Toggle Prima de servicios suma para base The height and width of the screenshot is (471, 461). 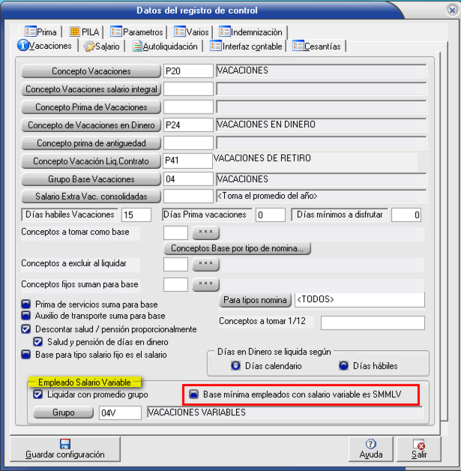[26, 304]
